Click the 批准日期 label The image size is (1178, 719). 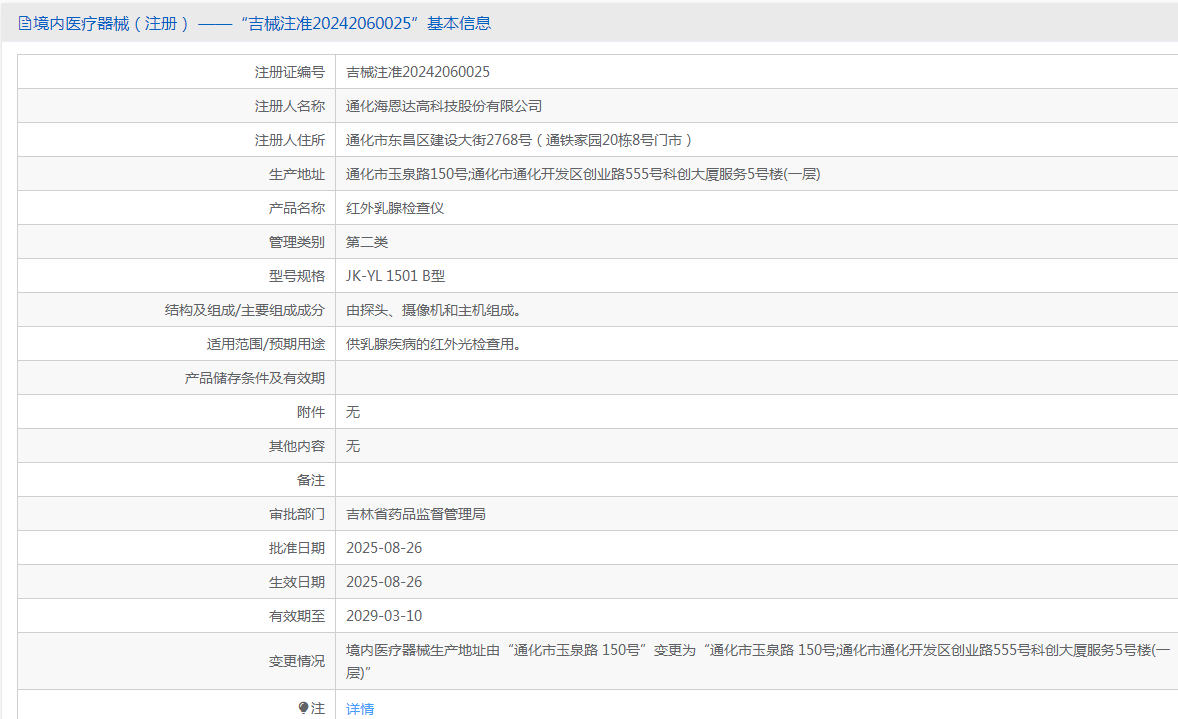pyautogui.click(x=297, y=548)
